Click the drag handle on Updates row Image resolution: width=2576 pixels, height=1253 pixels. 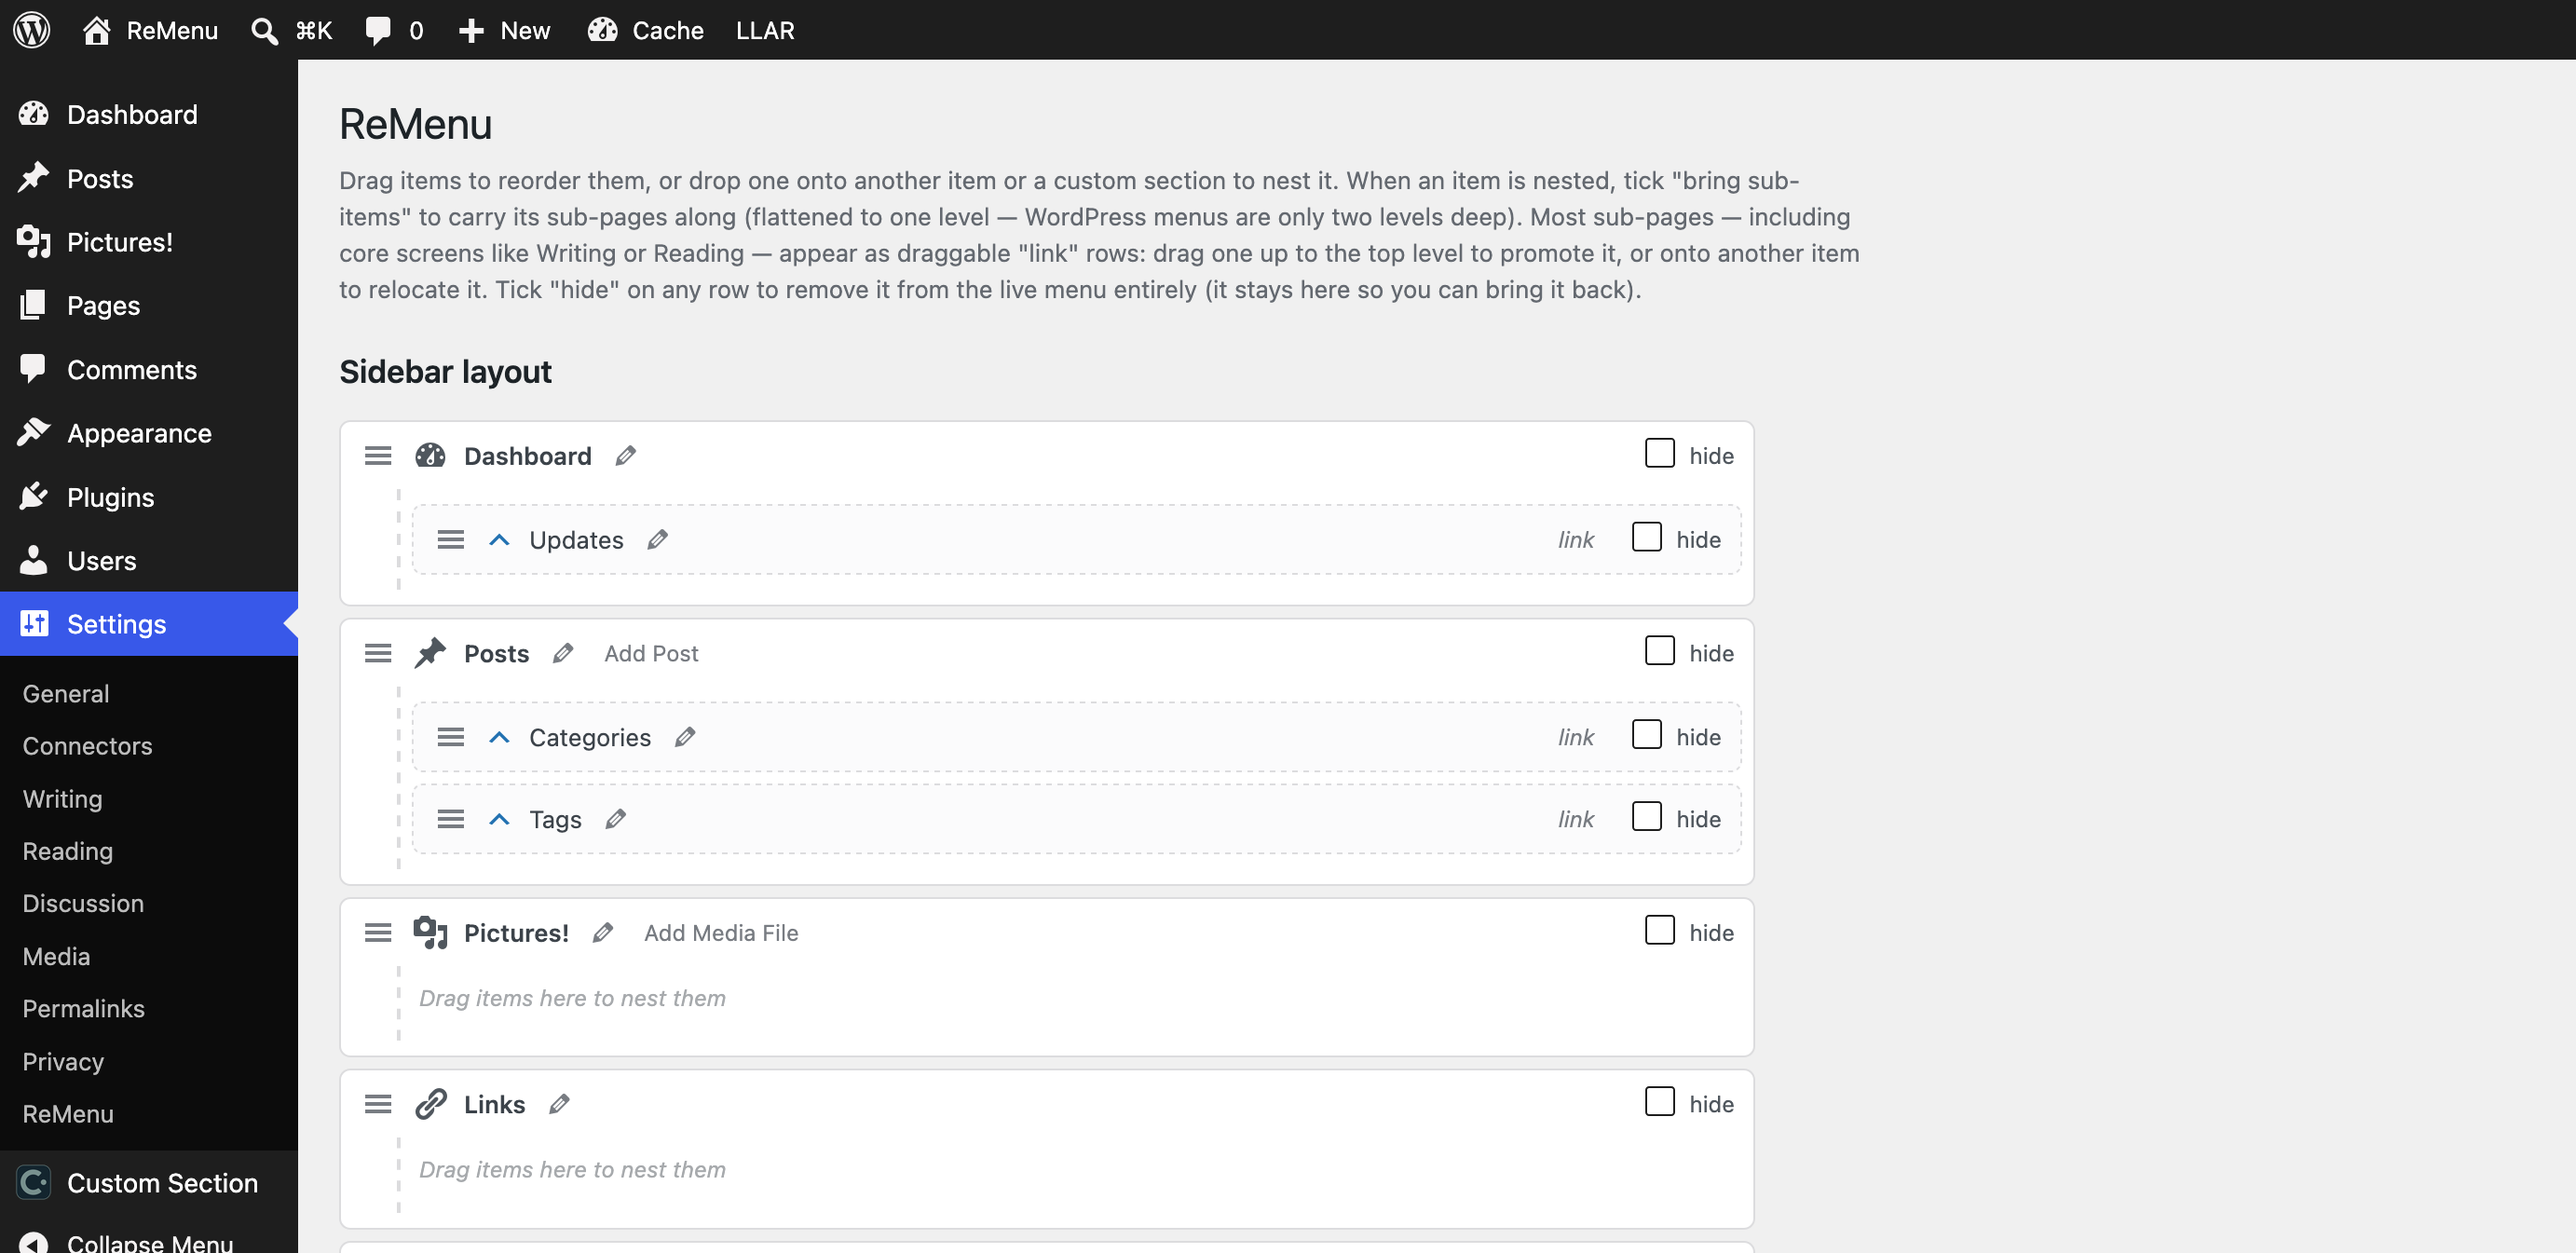[451, 540]
